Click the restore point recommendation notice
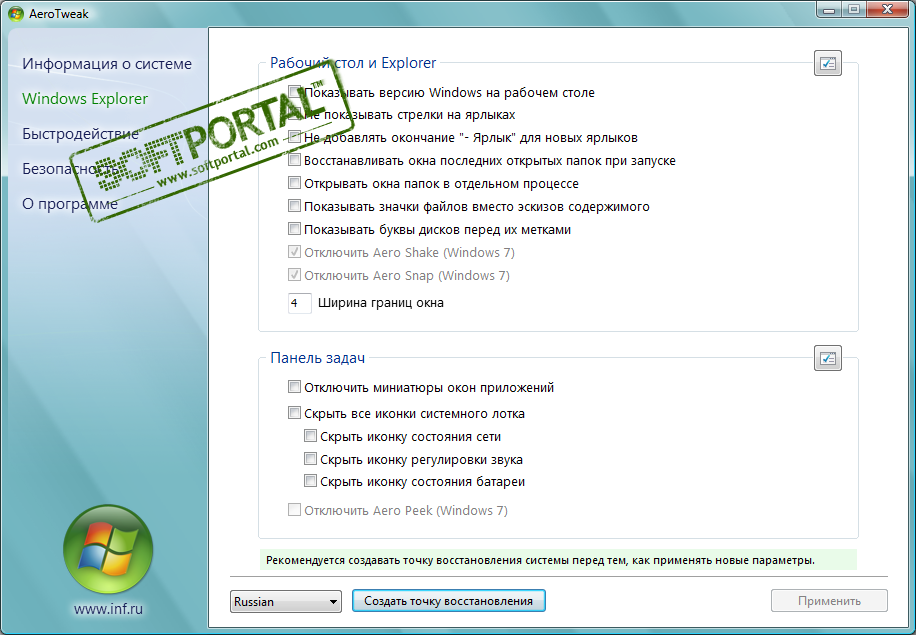The image size is (916, 635). (x=558, y=560)
